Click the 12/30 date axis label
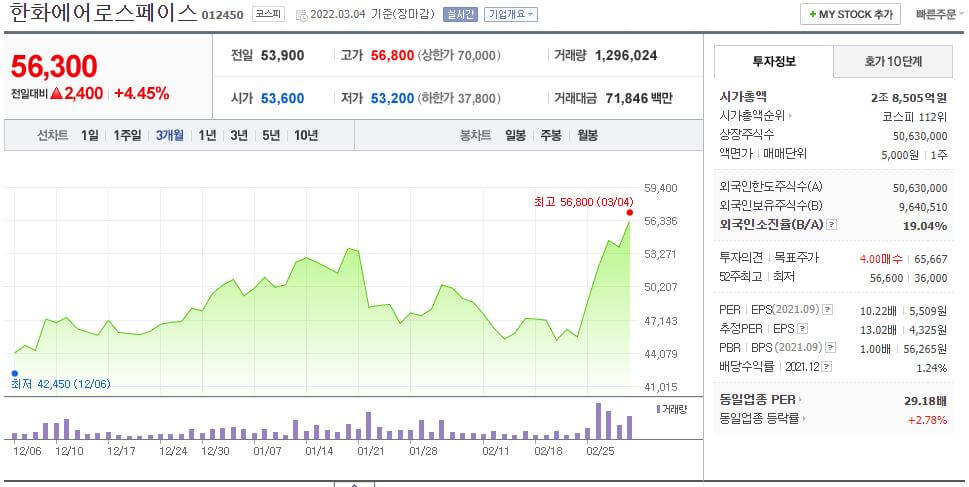Screen dimensions: 969x487 [216, 451]
